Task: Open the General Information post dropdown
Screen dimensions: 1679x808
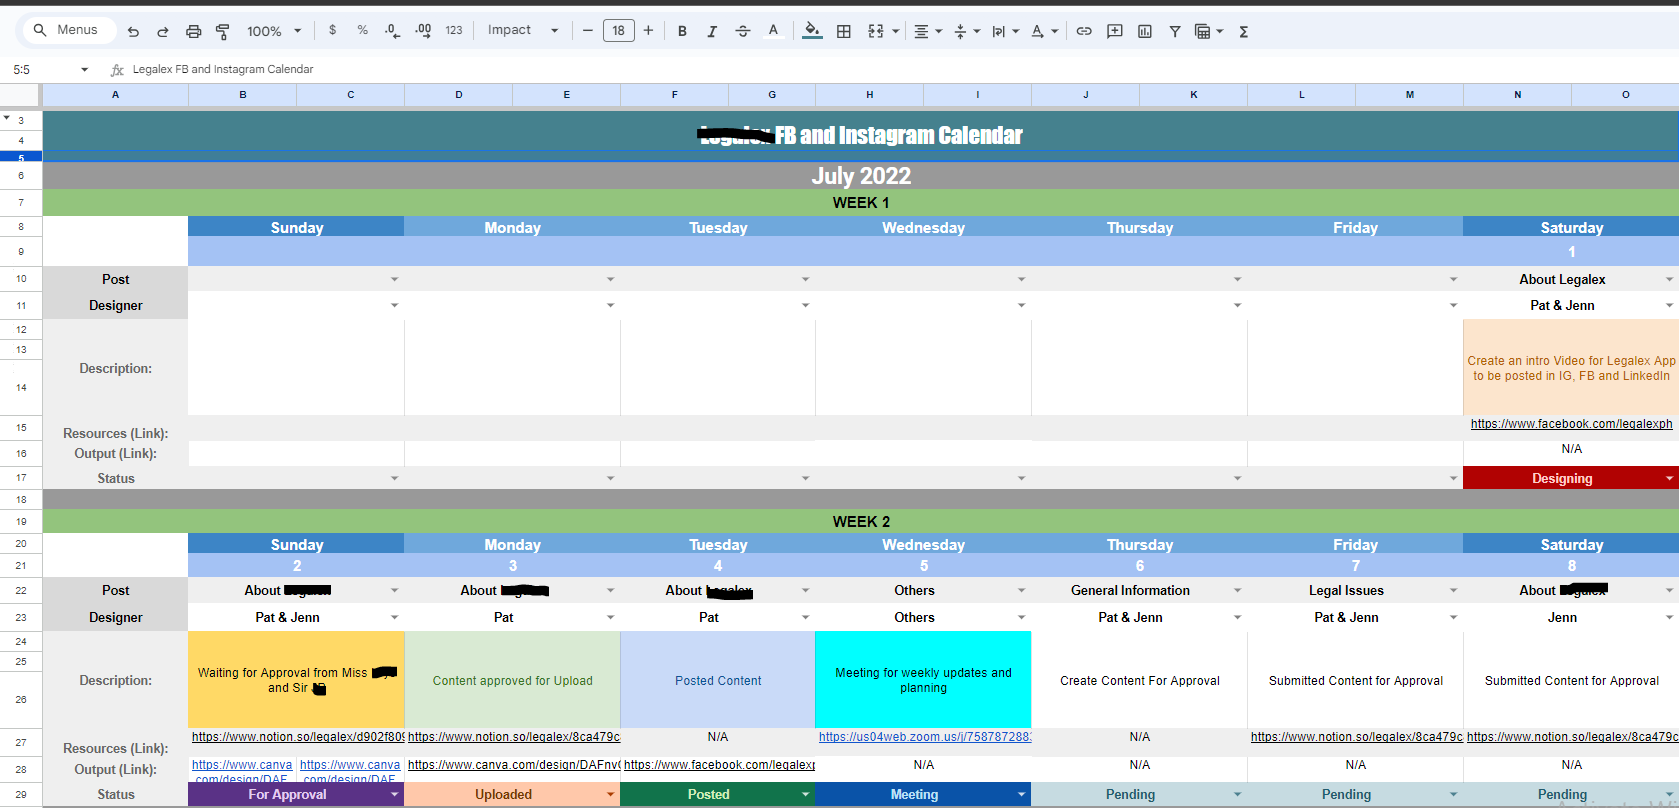Action: [1238, 590]
